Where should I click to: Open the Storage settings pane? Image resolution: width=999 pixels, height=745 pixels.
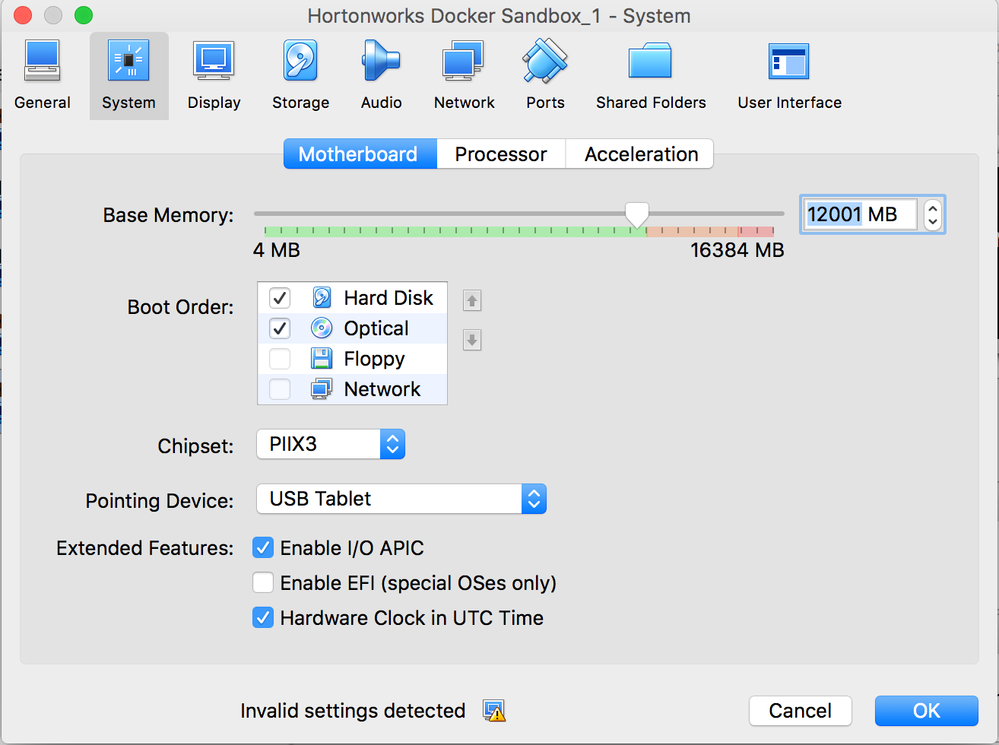[300, 75]
